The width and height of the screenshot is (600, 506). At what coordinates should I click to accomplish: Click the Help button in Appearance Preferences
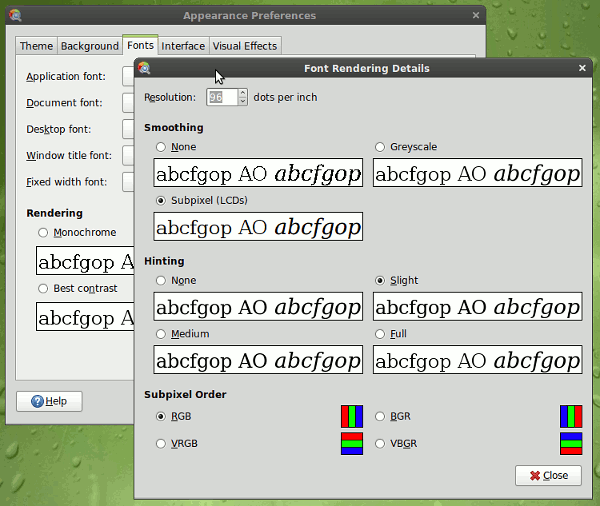coord(49,401)
